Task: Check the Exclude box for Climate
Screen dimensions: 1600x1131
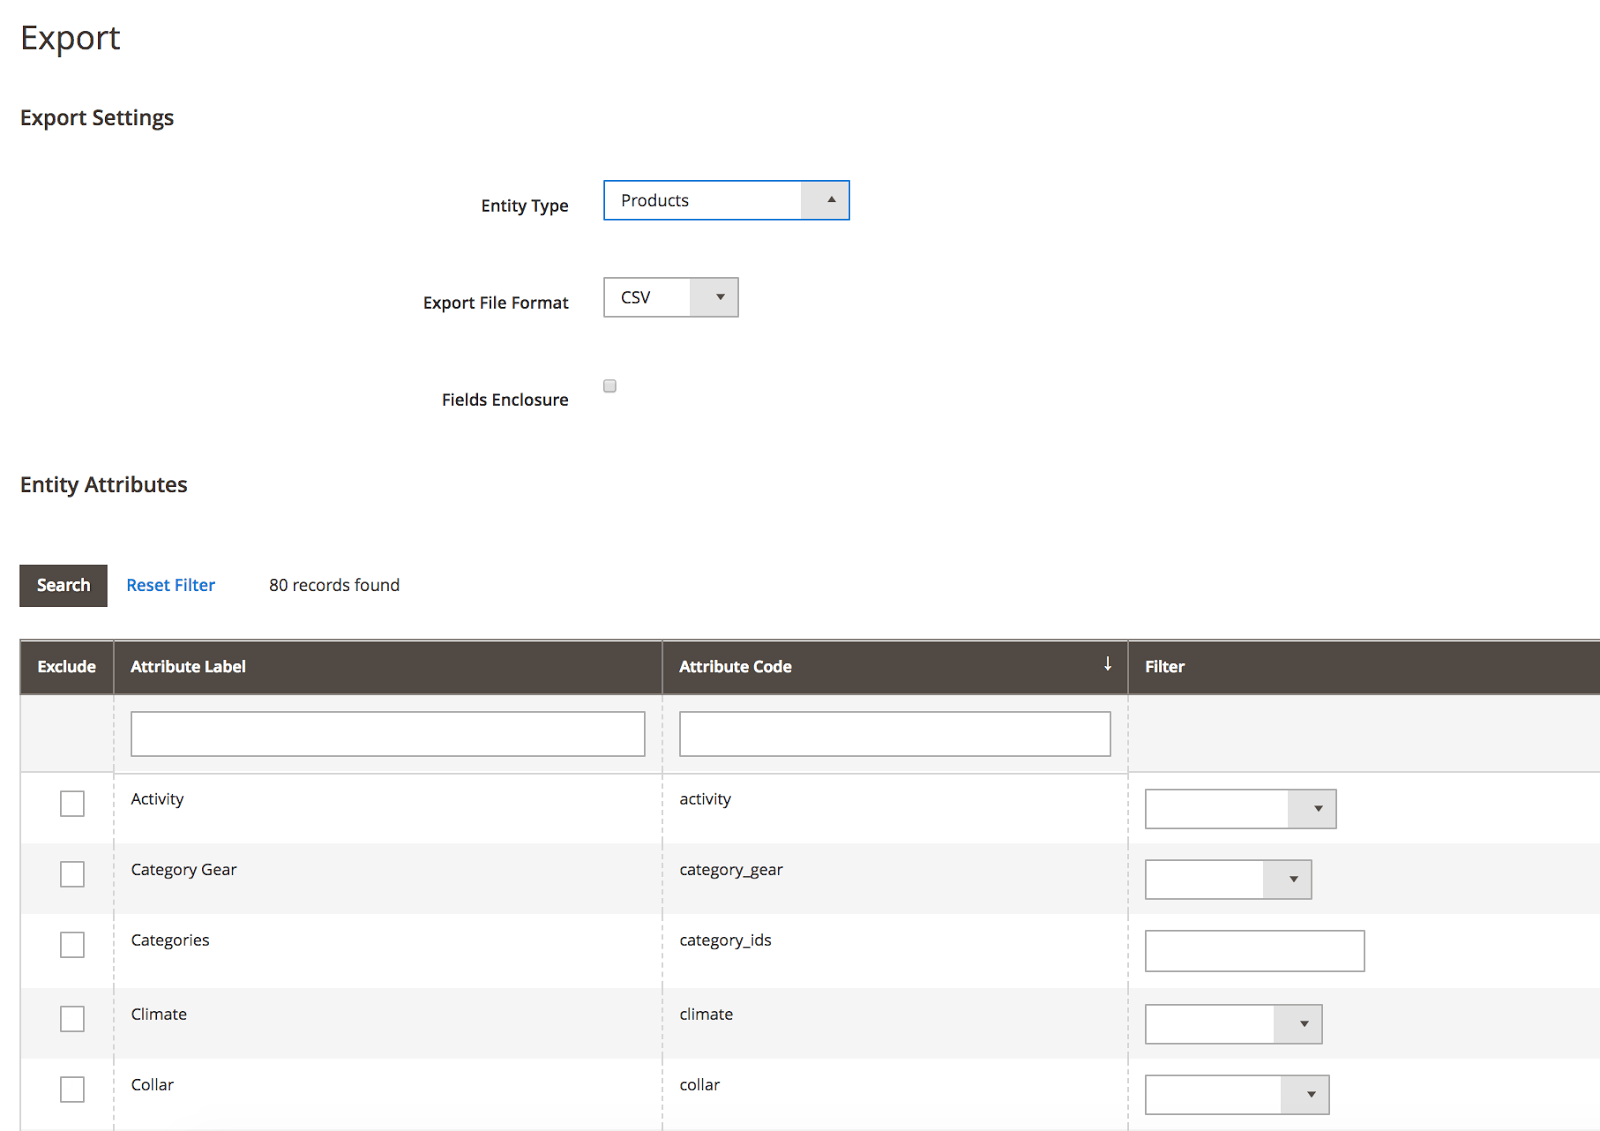Action: pos(72,1019)
